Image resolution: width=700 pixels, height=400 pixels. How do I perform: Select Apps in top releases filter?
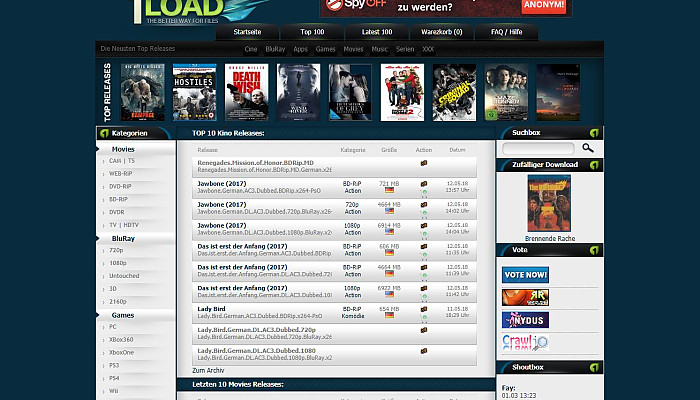(x=300, y=49)
